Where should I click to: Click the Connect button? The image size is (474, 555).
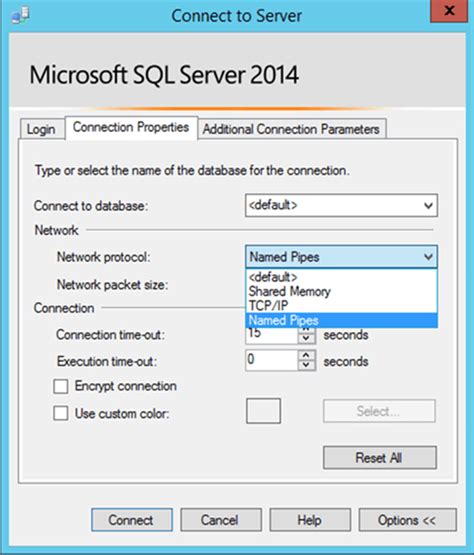click(132, 520)
